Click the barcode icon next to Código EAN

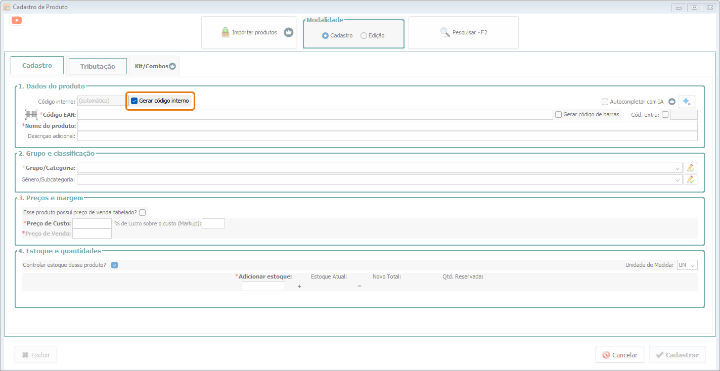31,114
